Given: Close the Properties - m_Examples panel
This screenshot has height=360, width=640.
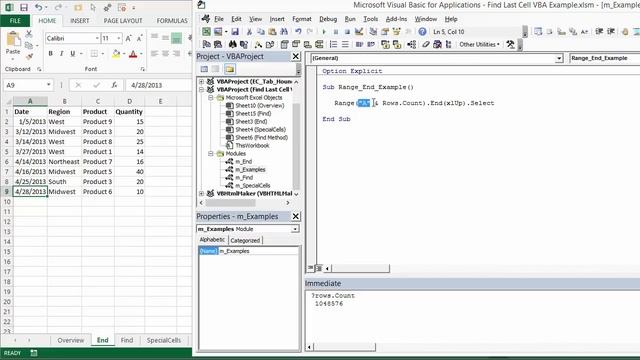Looking at the screenshot, I should click(x=296, y=216).
